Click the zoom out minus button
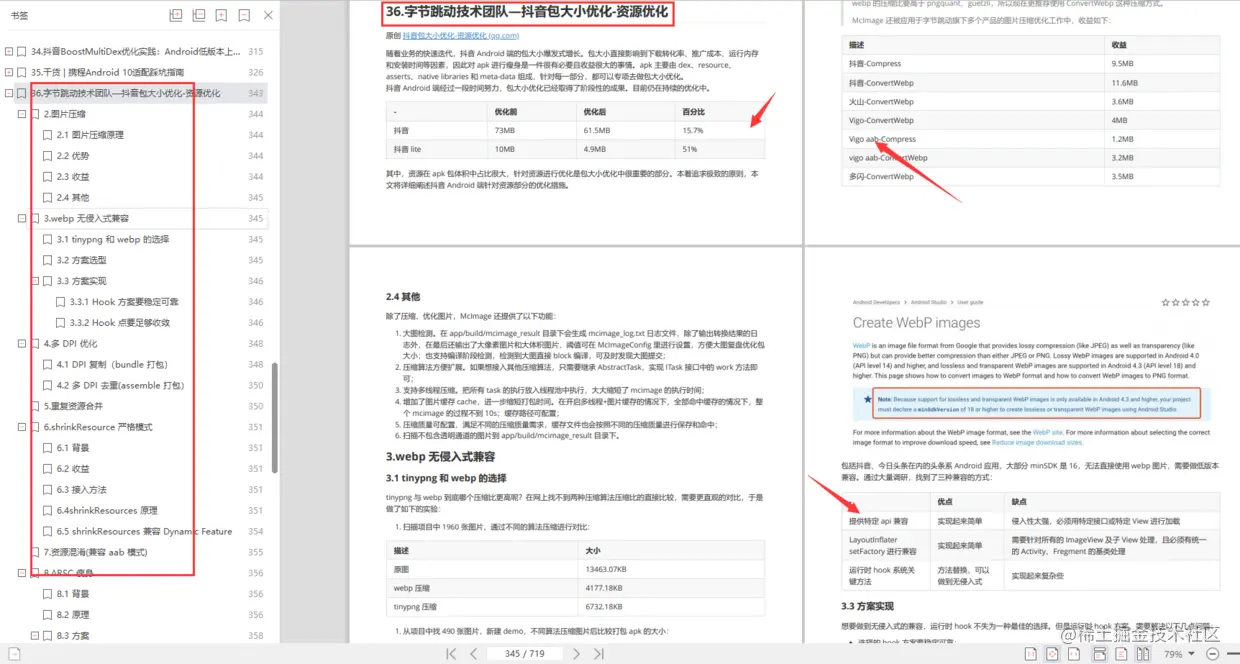Screen dimensions: 1240x664 pyautogui.click(x=1212, y=654)
